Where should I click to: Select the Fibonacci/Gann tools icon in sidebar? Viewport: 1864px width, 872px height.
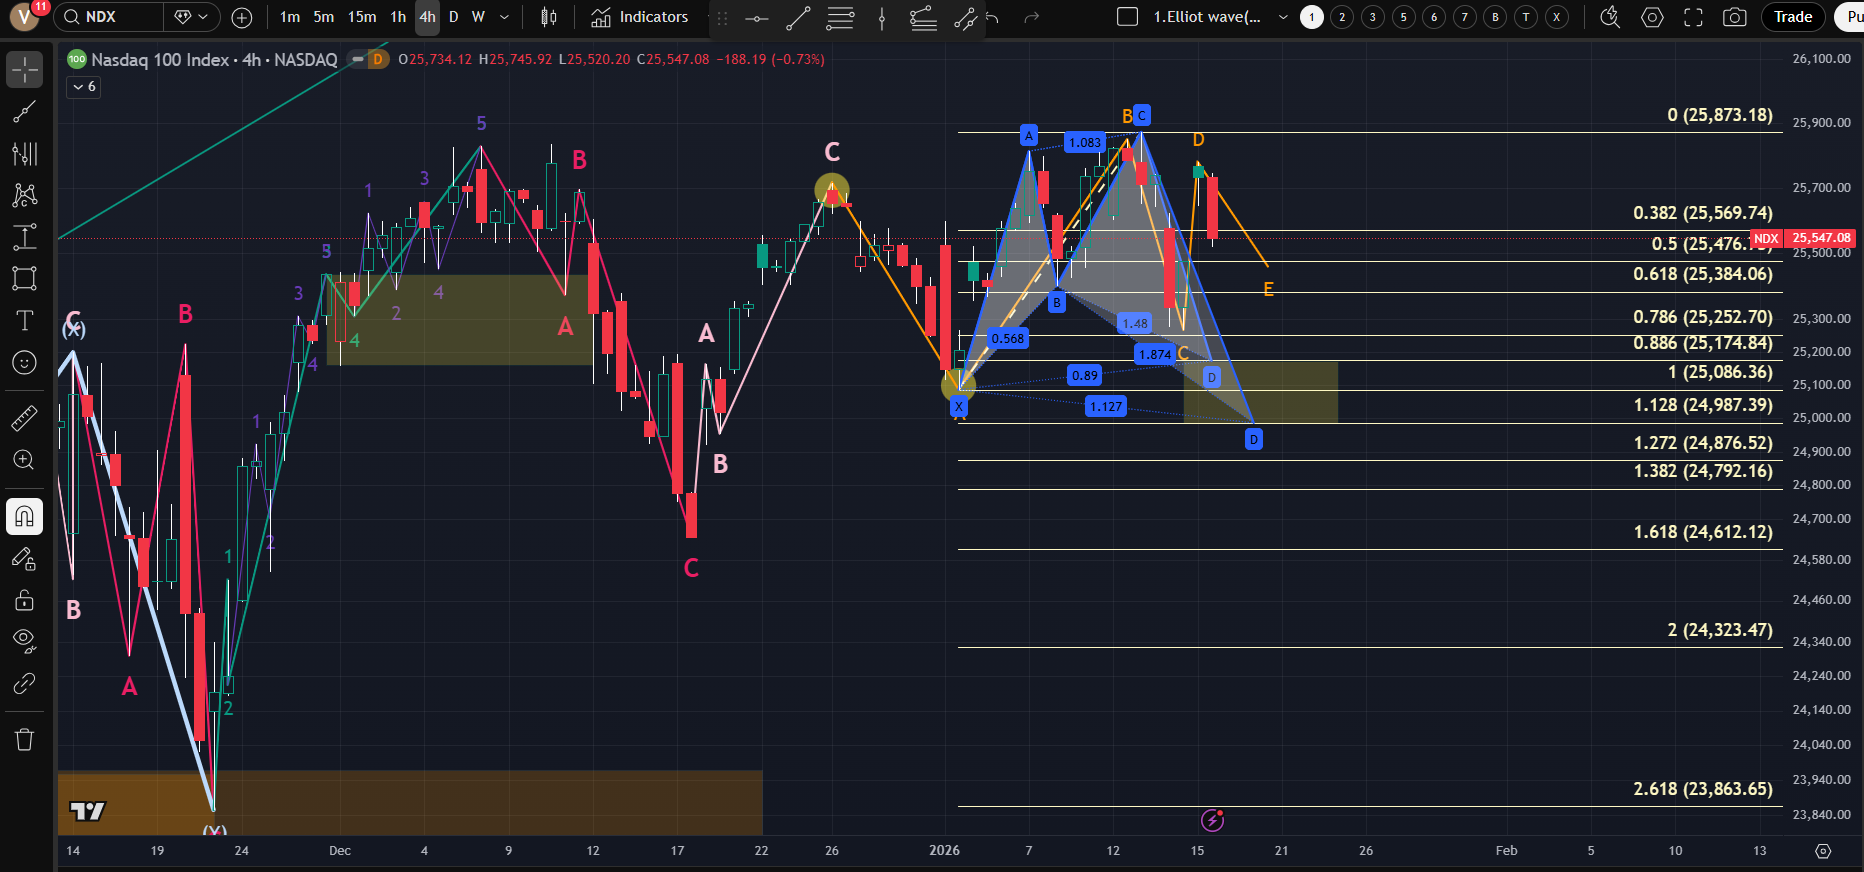point(24,153)
